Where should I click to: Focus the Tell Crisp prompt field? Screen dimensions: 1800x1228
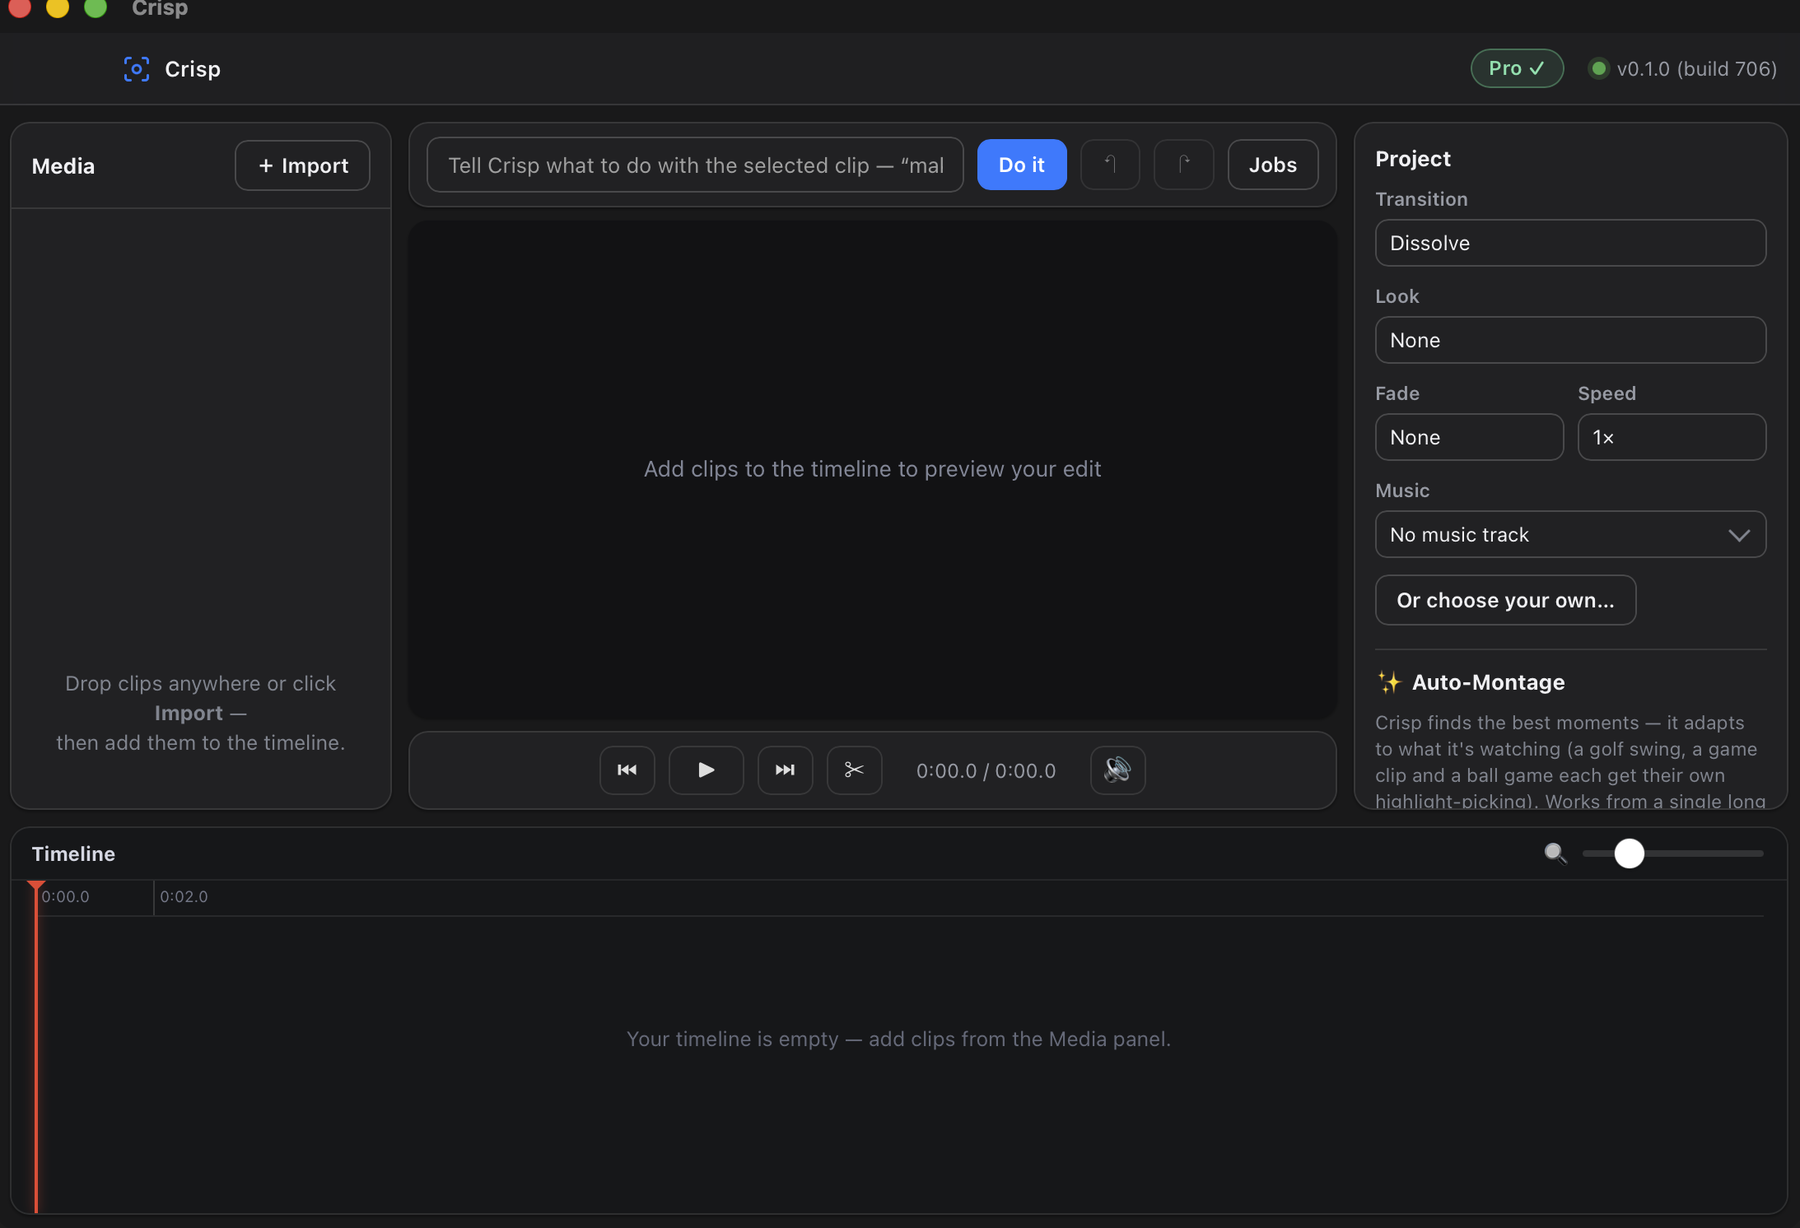(x=695, y=165)
